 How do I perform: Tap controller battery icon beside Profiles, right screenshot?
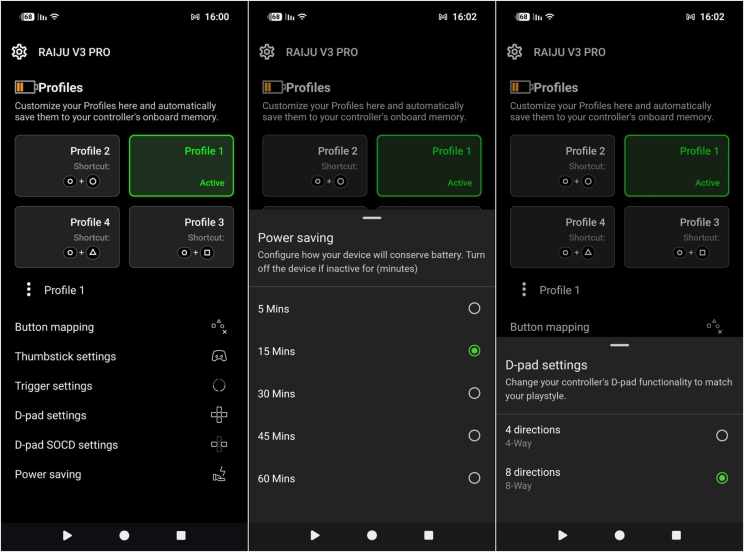point(521,87)
